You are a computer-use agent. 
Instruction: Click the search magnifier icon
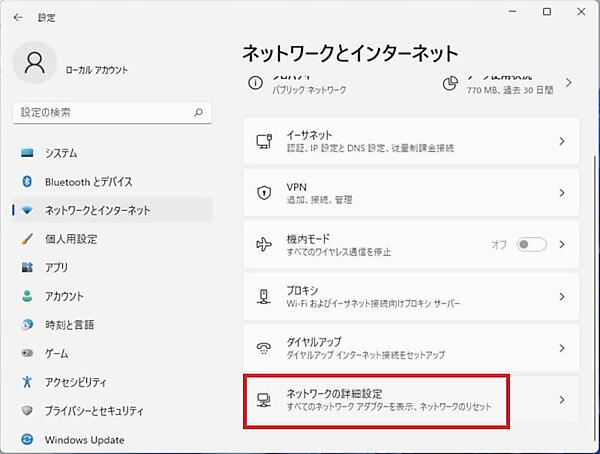point(198,112)
